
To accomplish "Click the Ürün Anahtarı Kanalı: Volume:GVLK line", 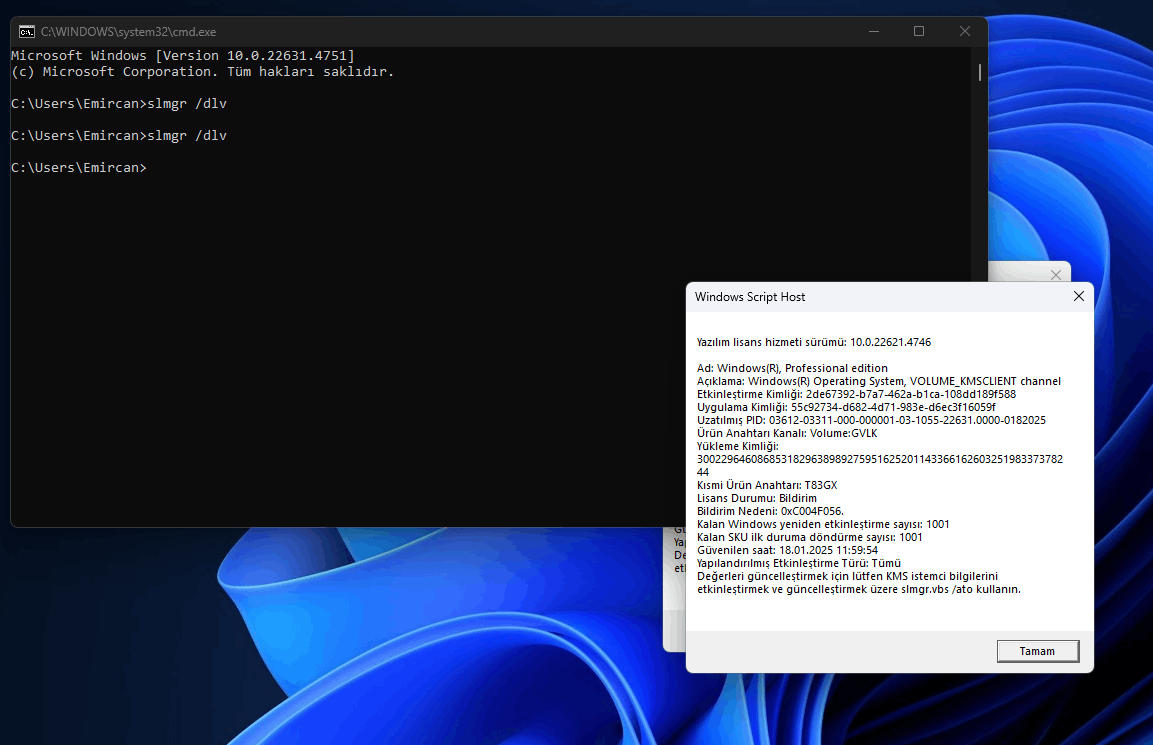I will (787, 433).
